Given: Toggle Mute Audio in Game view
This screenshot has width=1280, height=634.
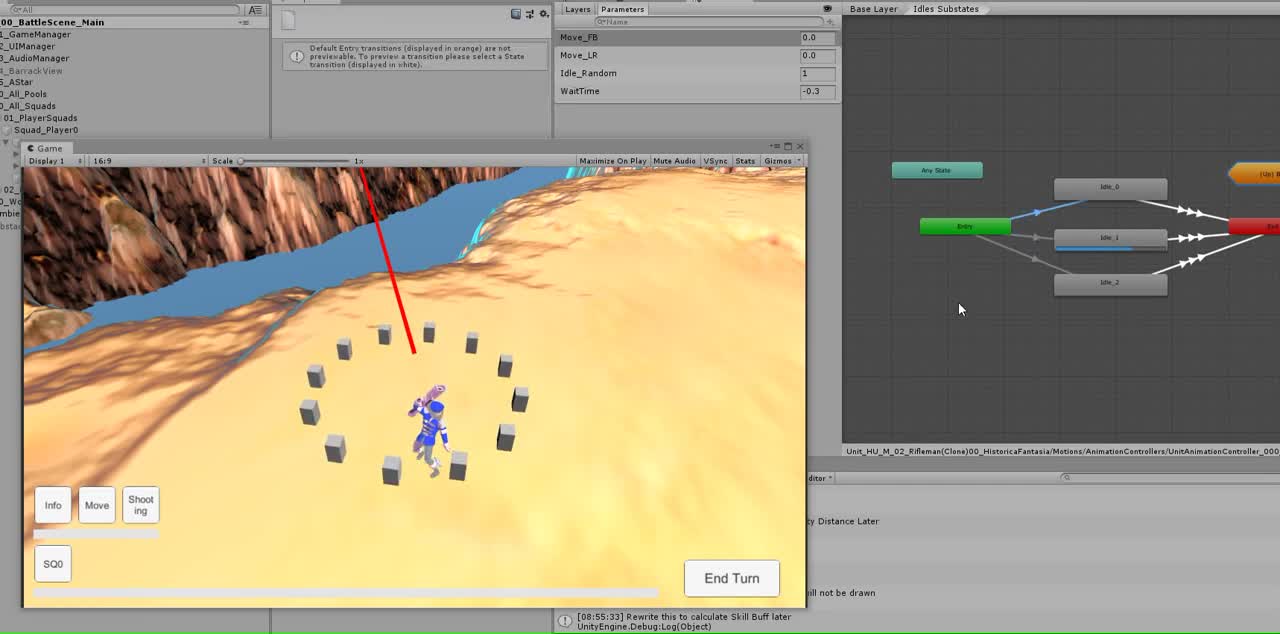Looking at the screenshot, I should pos(674,161).
